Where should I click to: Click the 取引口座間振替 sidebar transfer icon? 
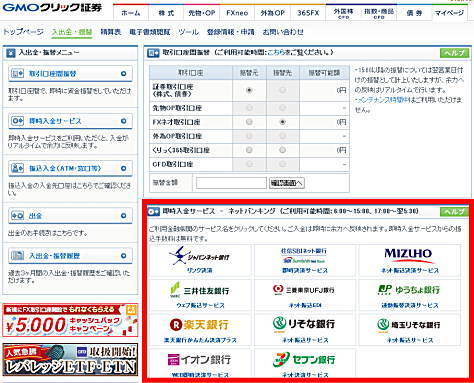point(17,74)
